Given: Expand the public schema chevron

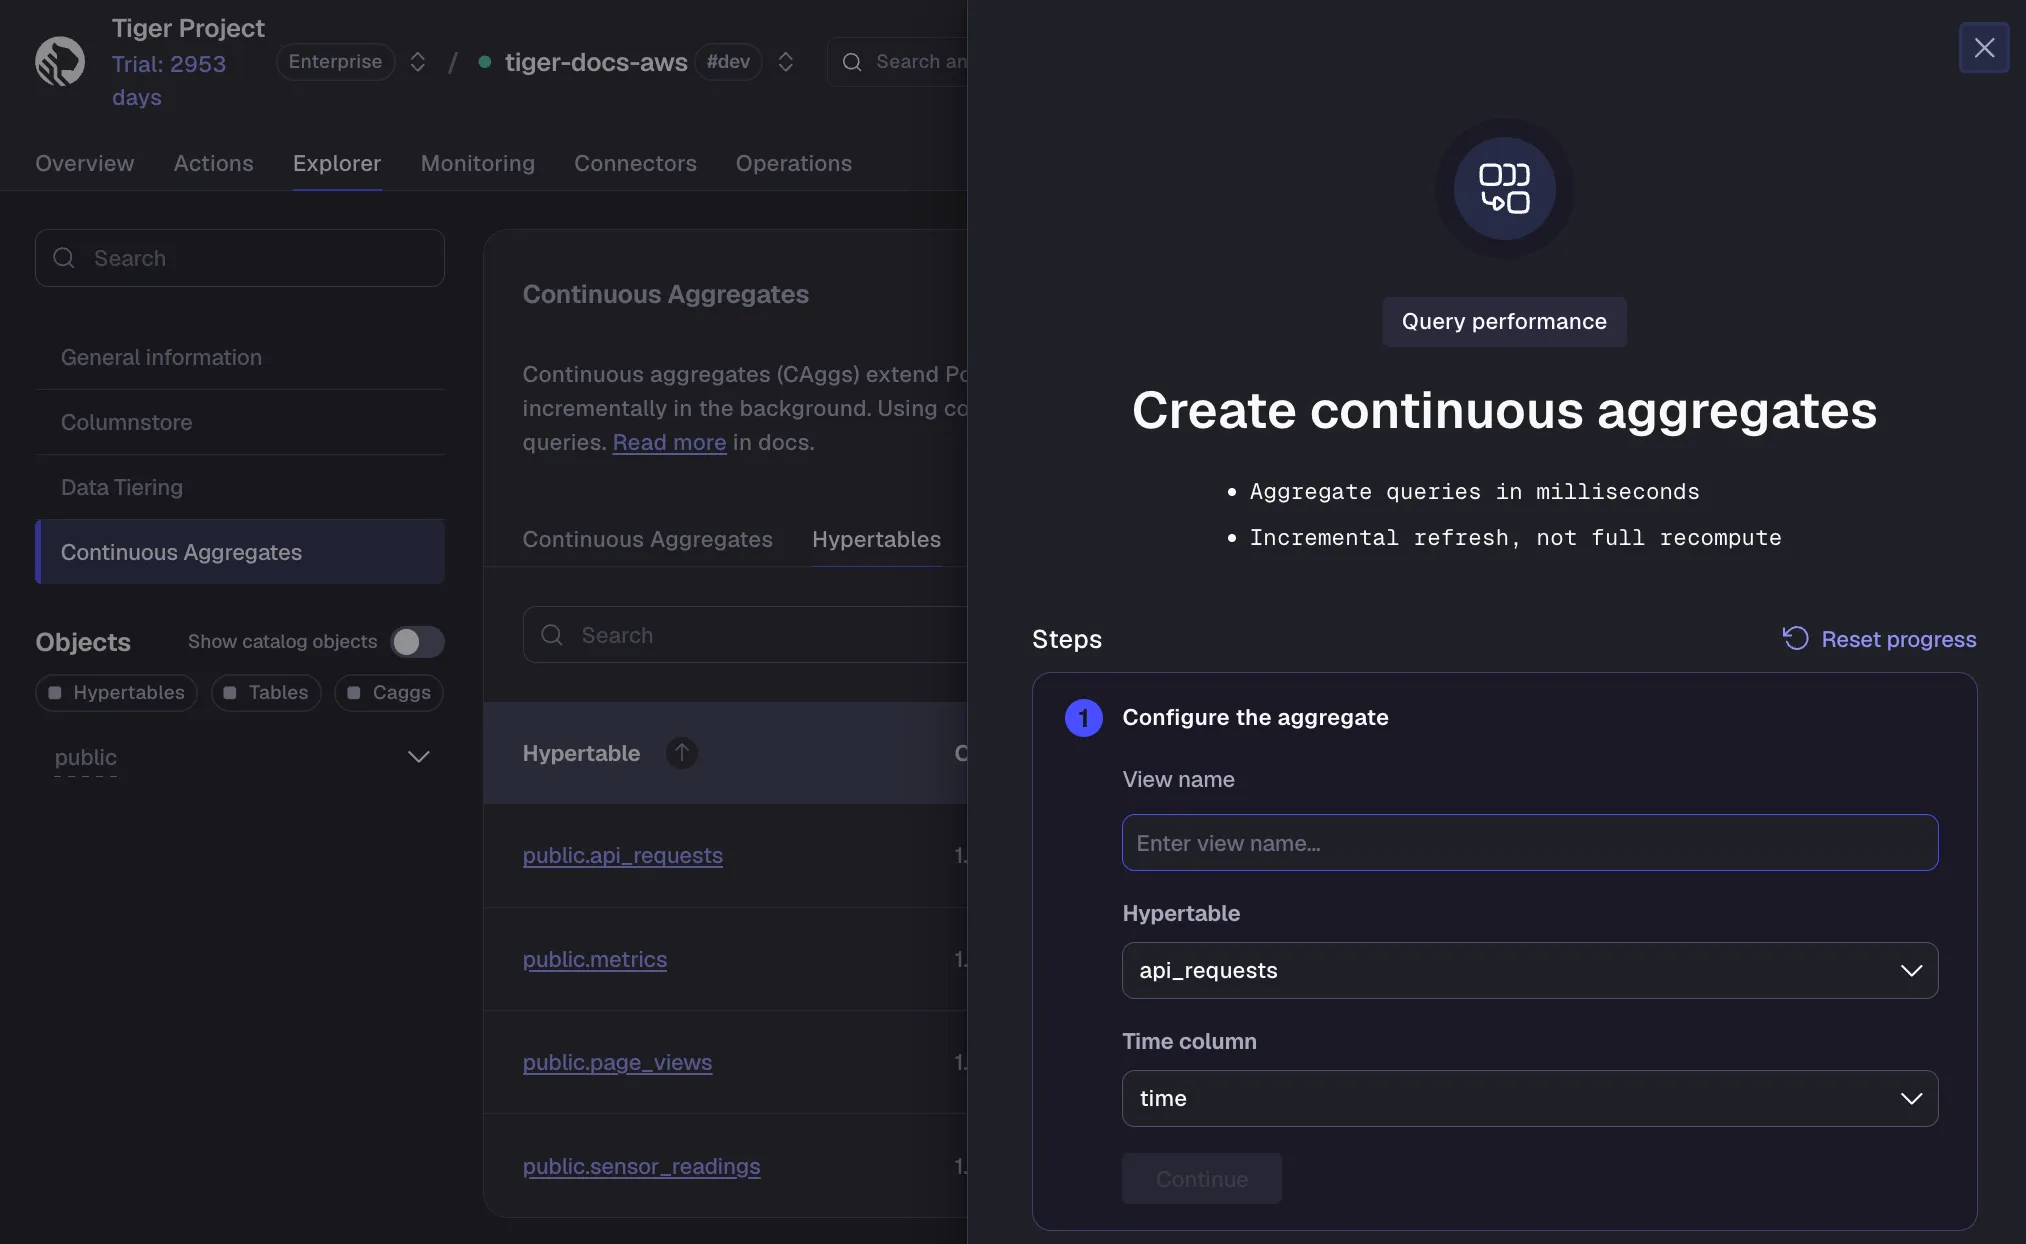Looking at the screenshot, I should (x=419, y=757).
